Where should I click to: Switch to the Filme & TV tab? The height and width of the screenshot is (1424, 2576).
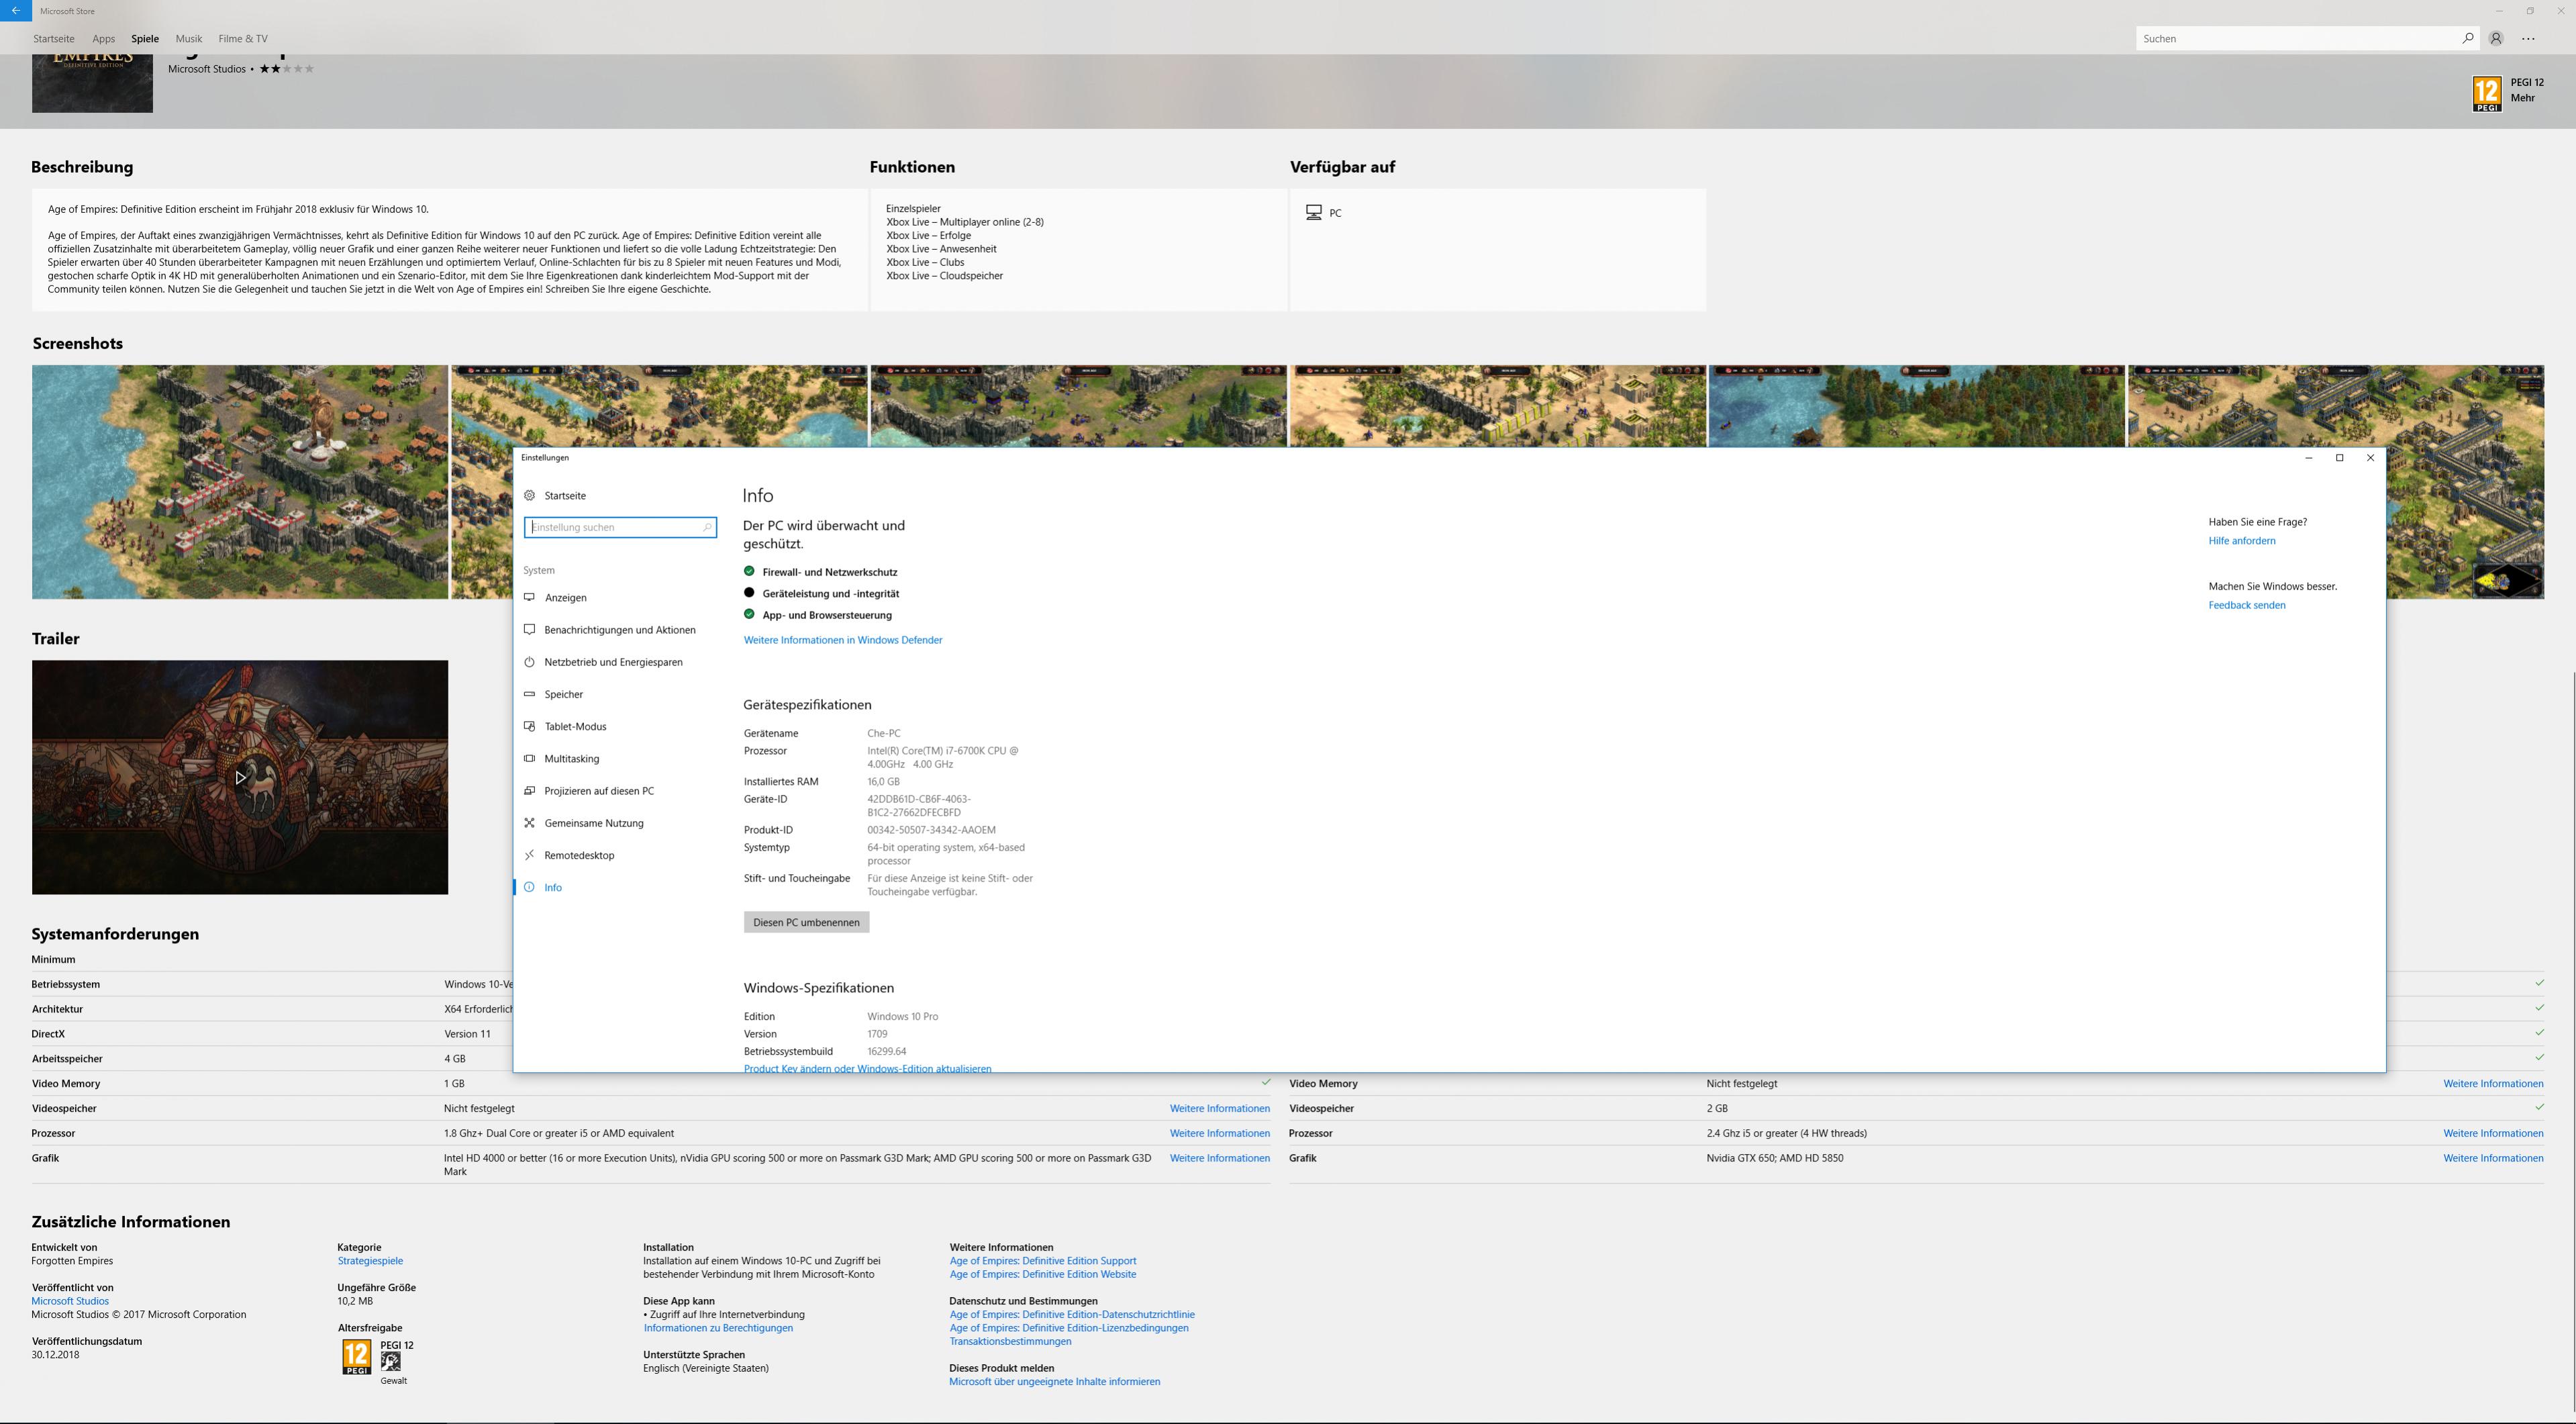[x=243, y=39]
